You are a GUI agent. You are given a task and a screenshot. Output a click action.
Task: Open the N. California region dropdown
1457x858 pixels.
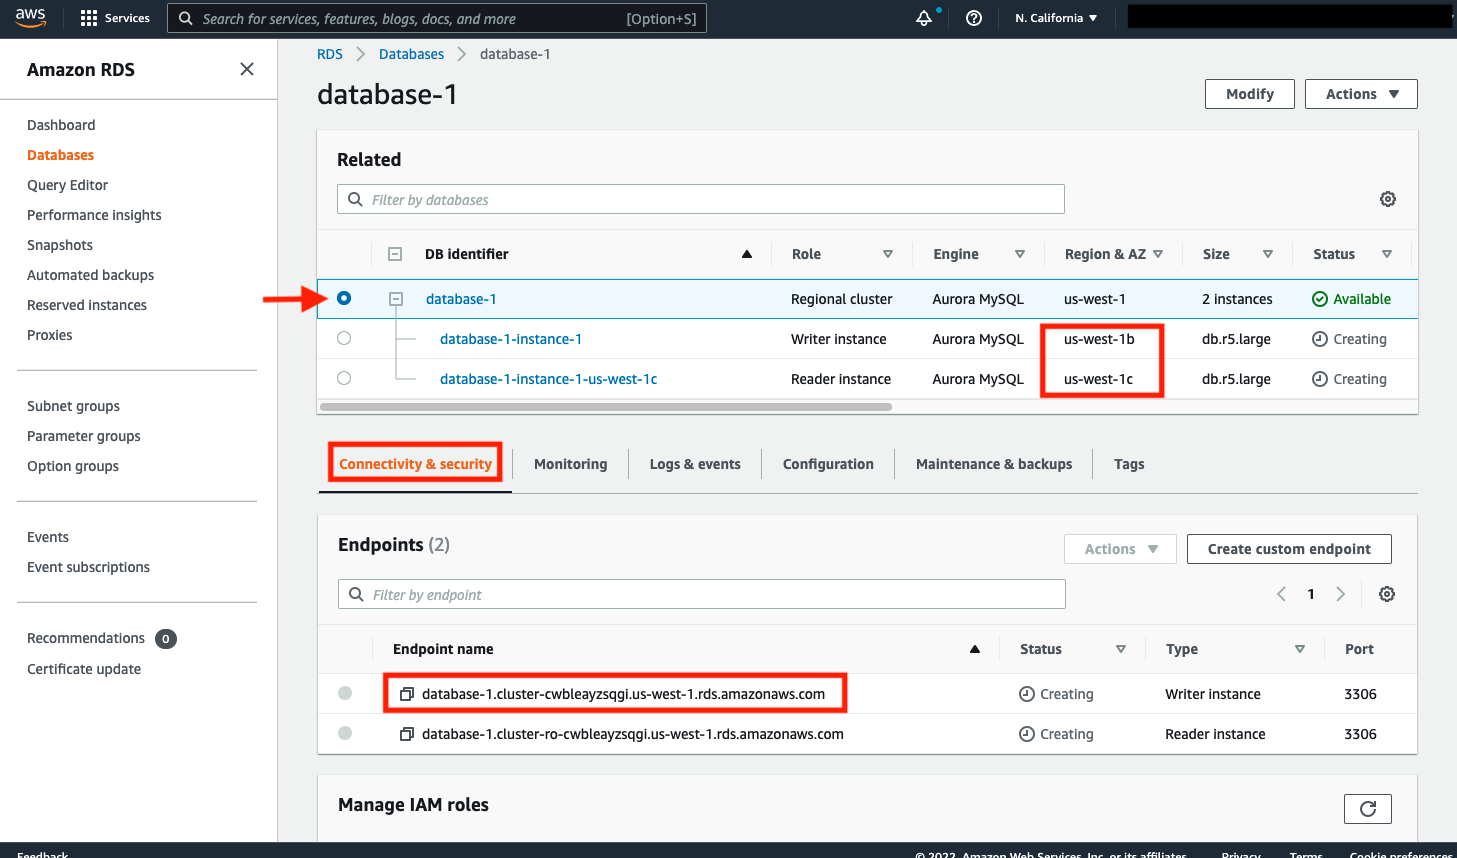click(1056, 18)
